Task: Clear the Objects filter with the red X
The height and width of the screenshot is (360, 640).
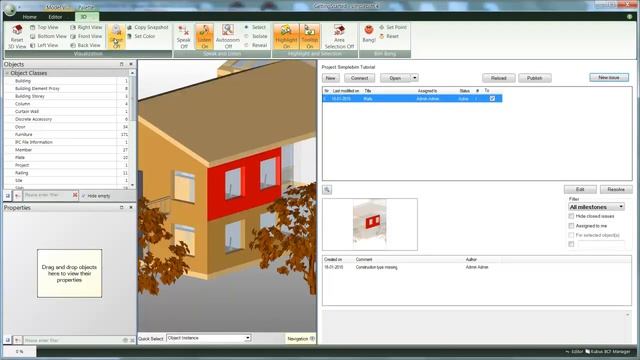Action: (75, 195)
